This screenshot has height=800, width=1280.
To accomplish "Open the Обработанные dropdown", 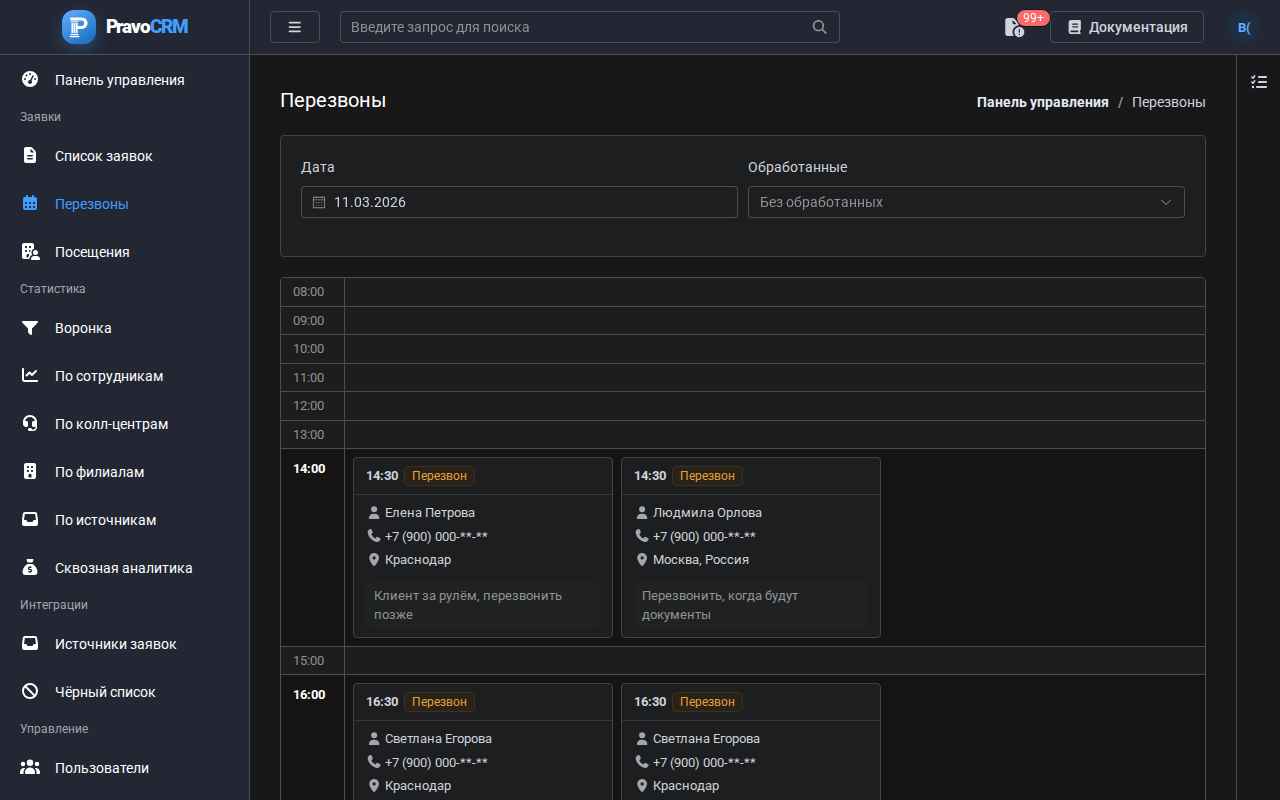I will (966, 202).
